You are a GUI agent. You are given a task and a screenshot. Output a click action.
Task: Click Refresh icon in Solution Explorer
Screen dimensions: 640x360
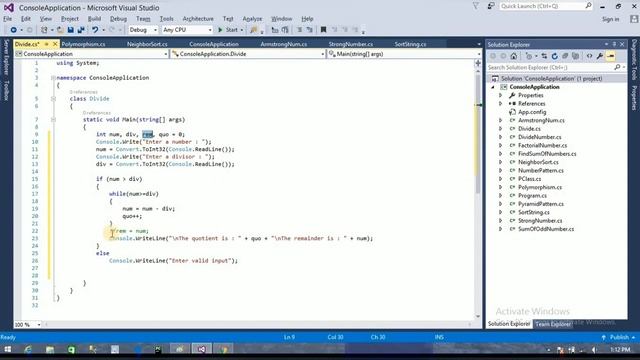554,56
